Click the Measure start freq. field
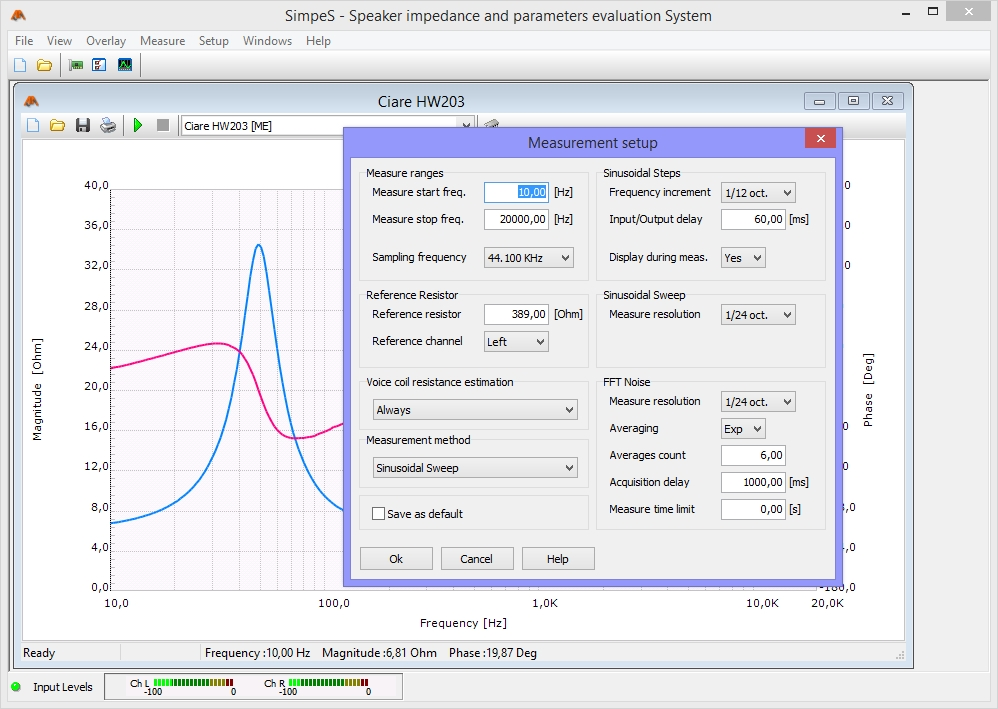 tap(516, 192)
